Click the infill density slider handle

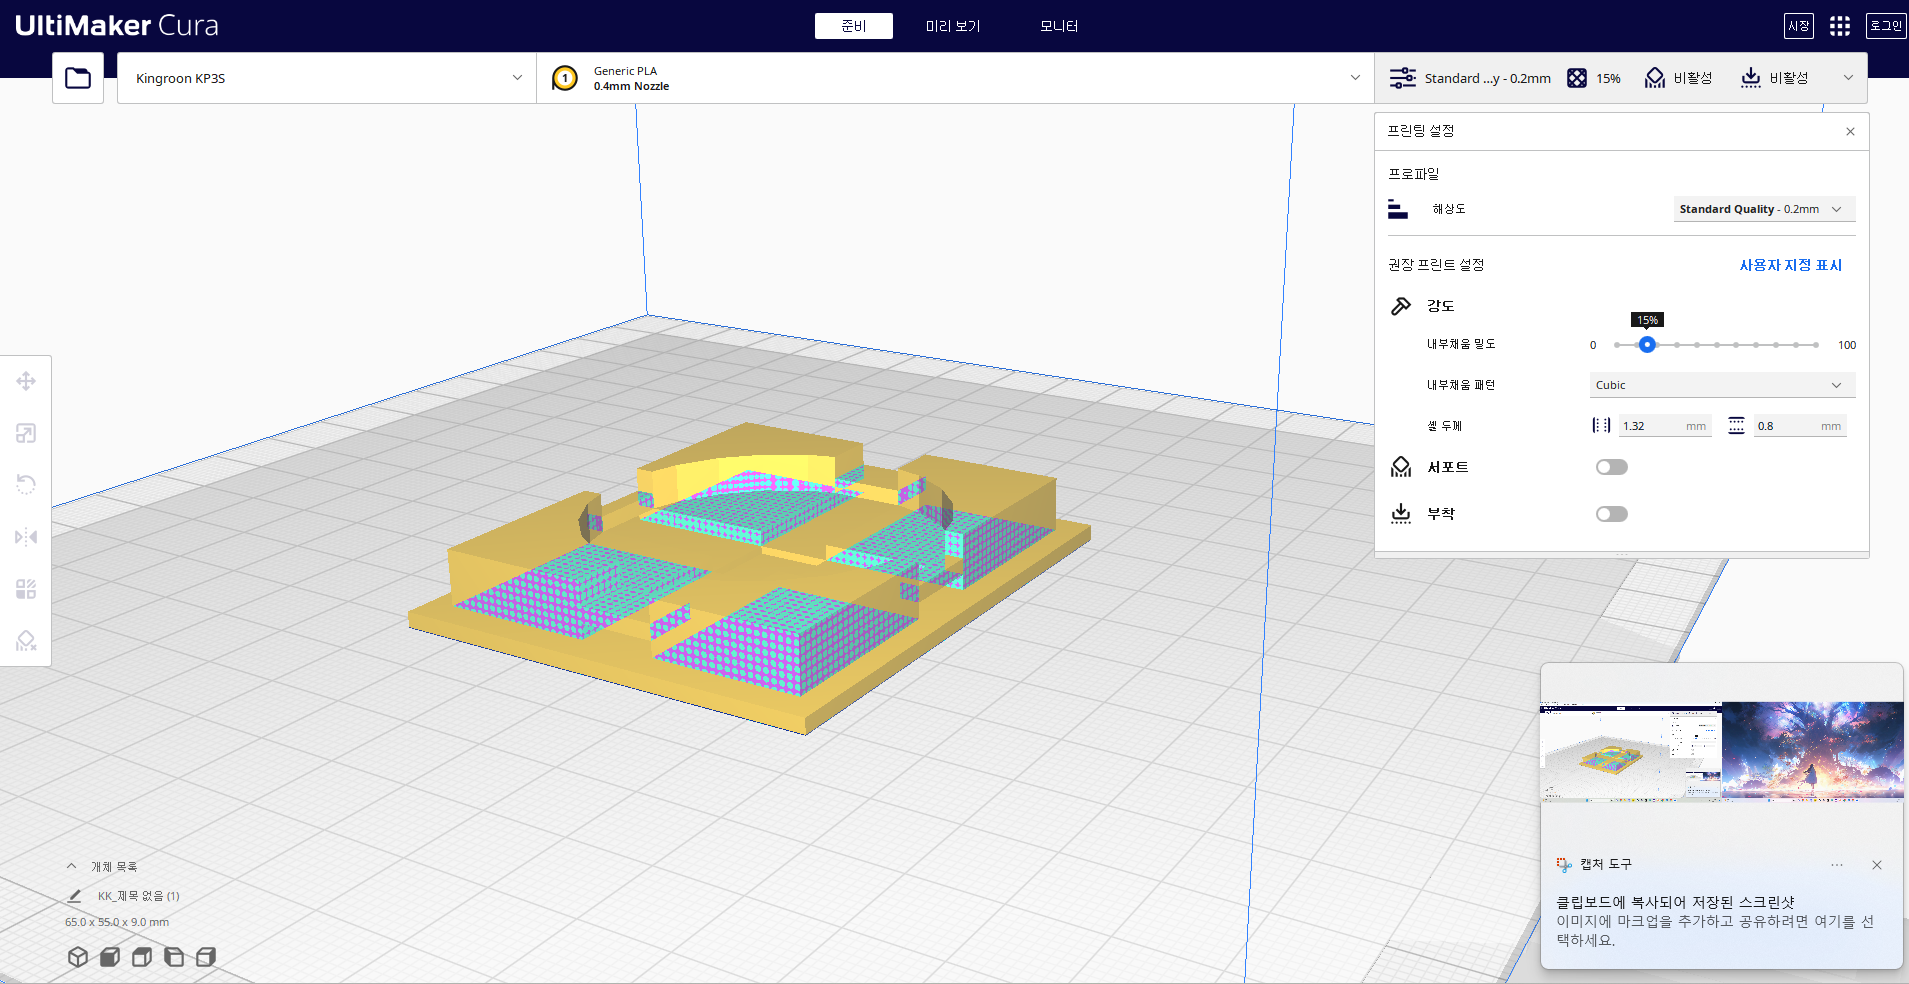point(1647,345)
